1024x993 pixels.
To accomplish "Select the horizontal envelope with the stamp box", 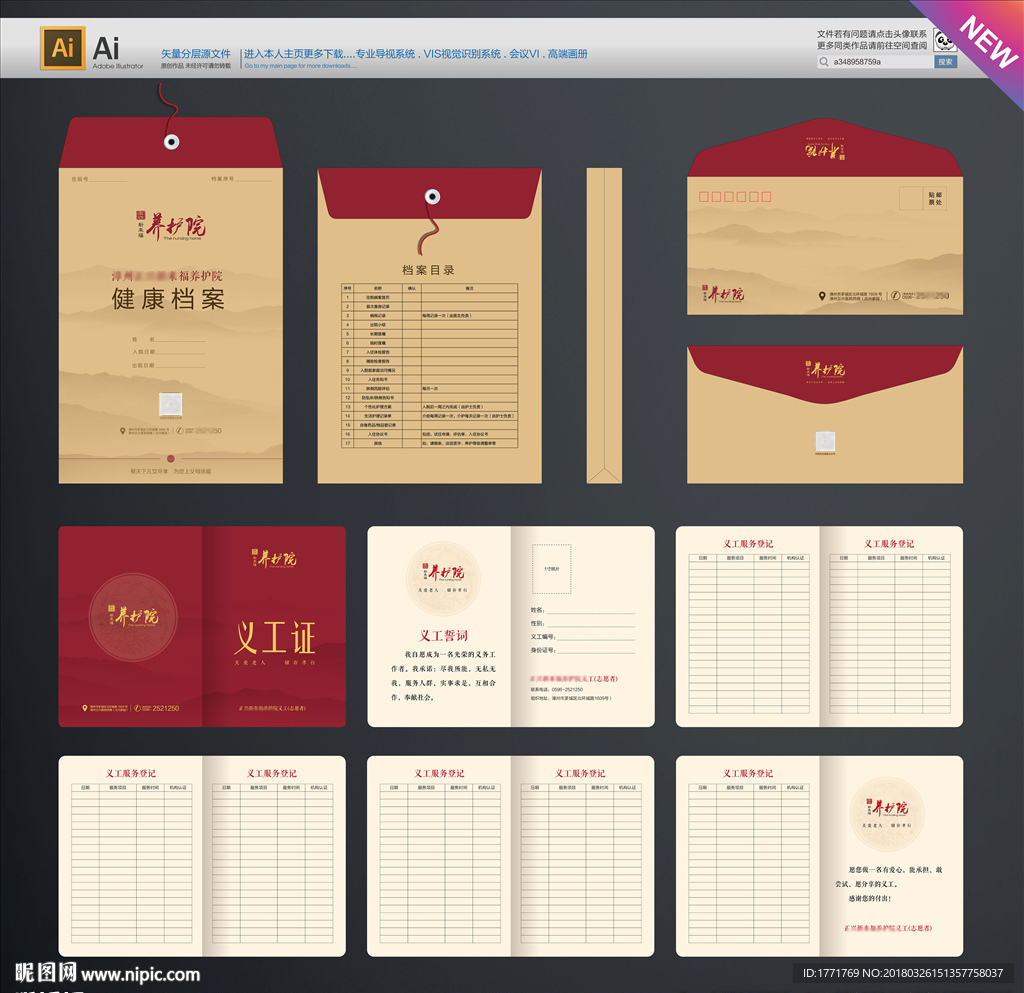I will coord(825,217).
